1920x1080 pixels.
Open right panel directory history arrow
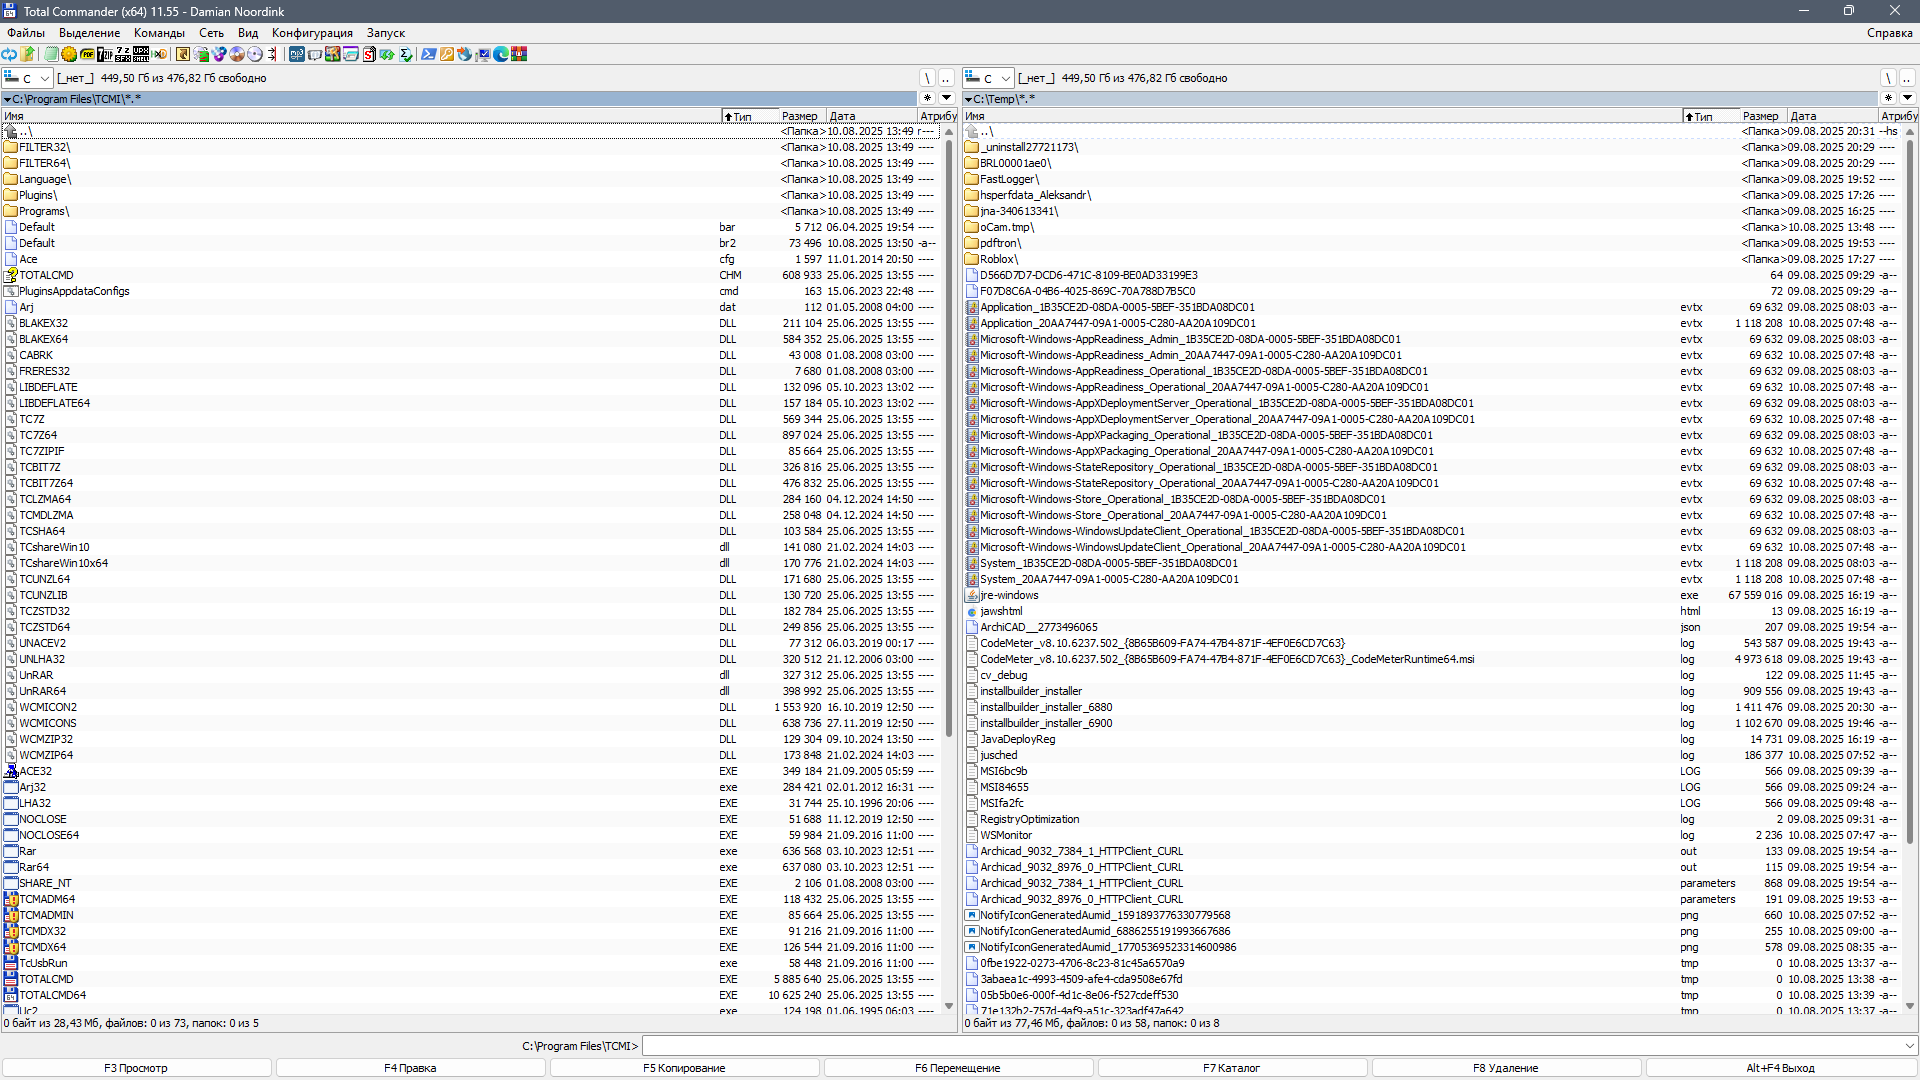[1908, 98]
